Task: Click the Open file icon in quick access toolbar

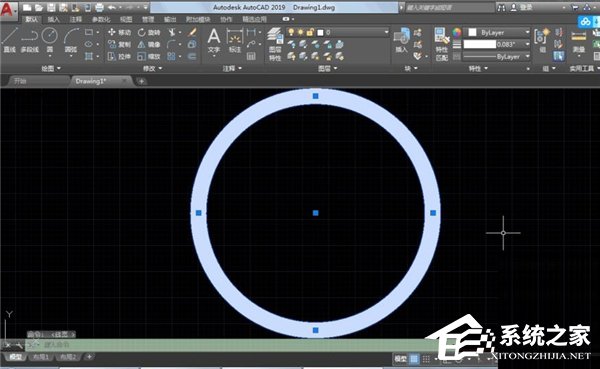Action: (x=39, y=7)
